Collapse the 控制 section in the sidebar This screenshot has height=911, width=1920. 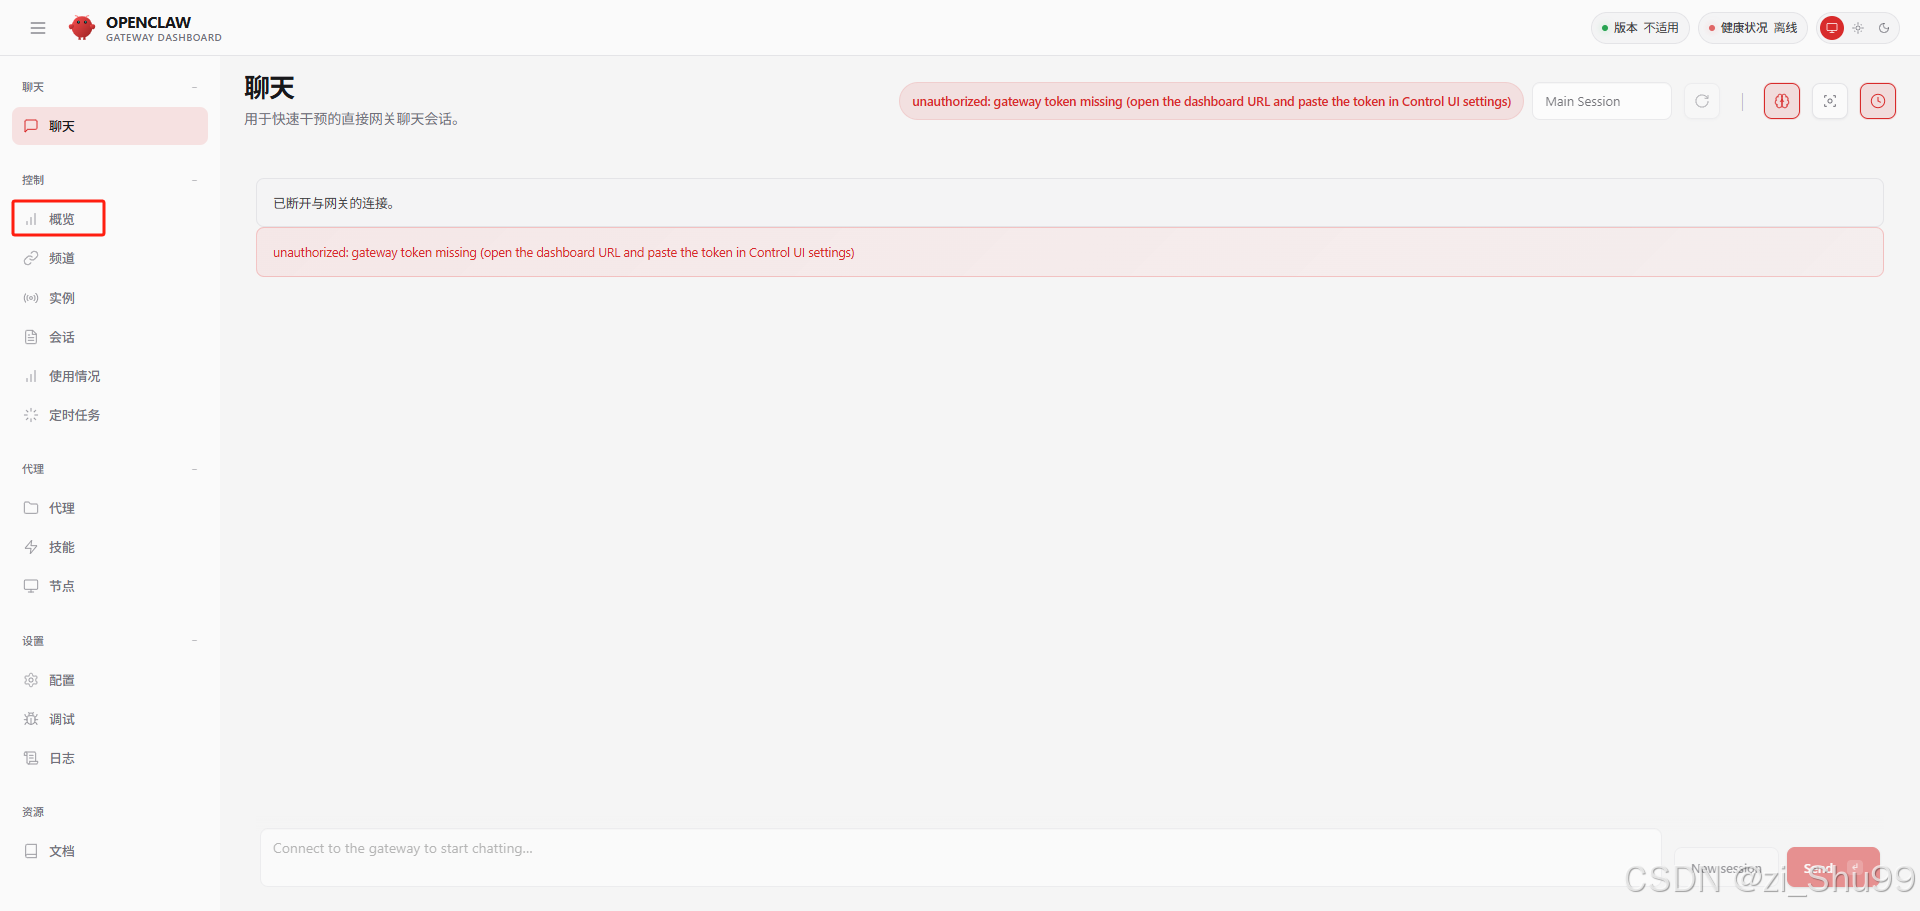pyautogui.click(x=194, y=180)
